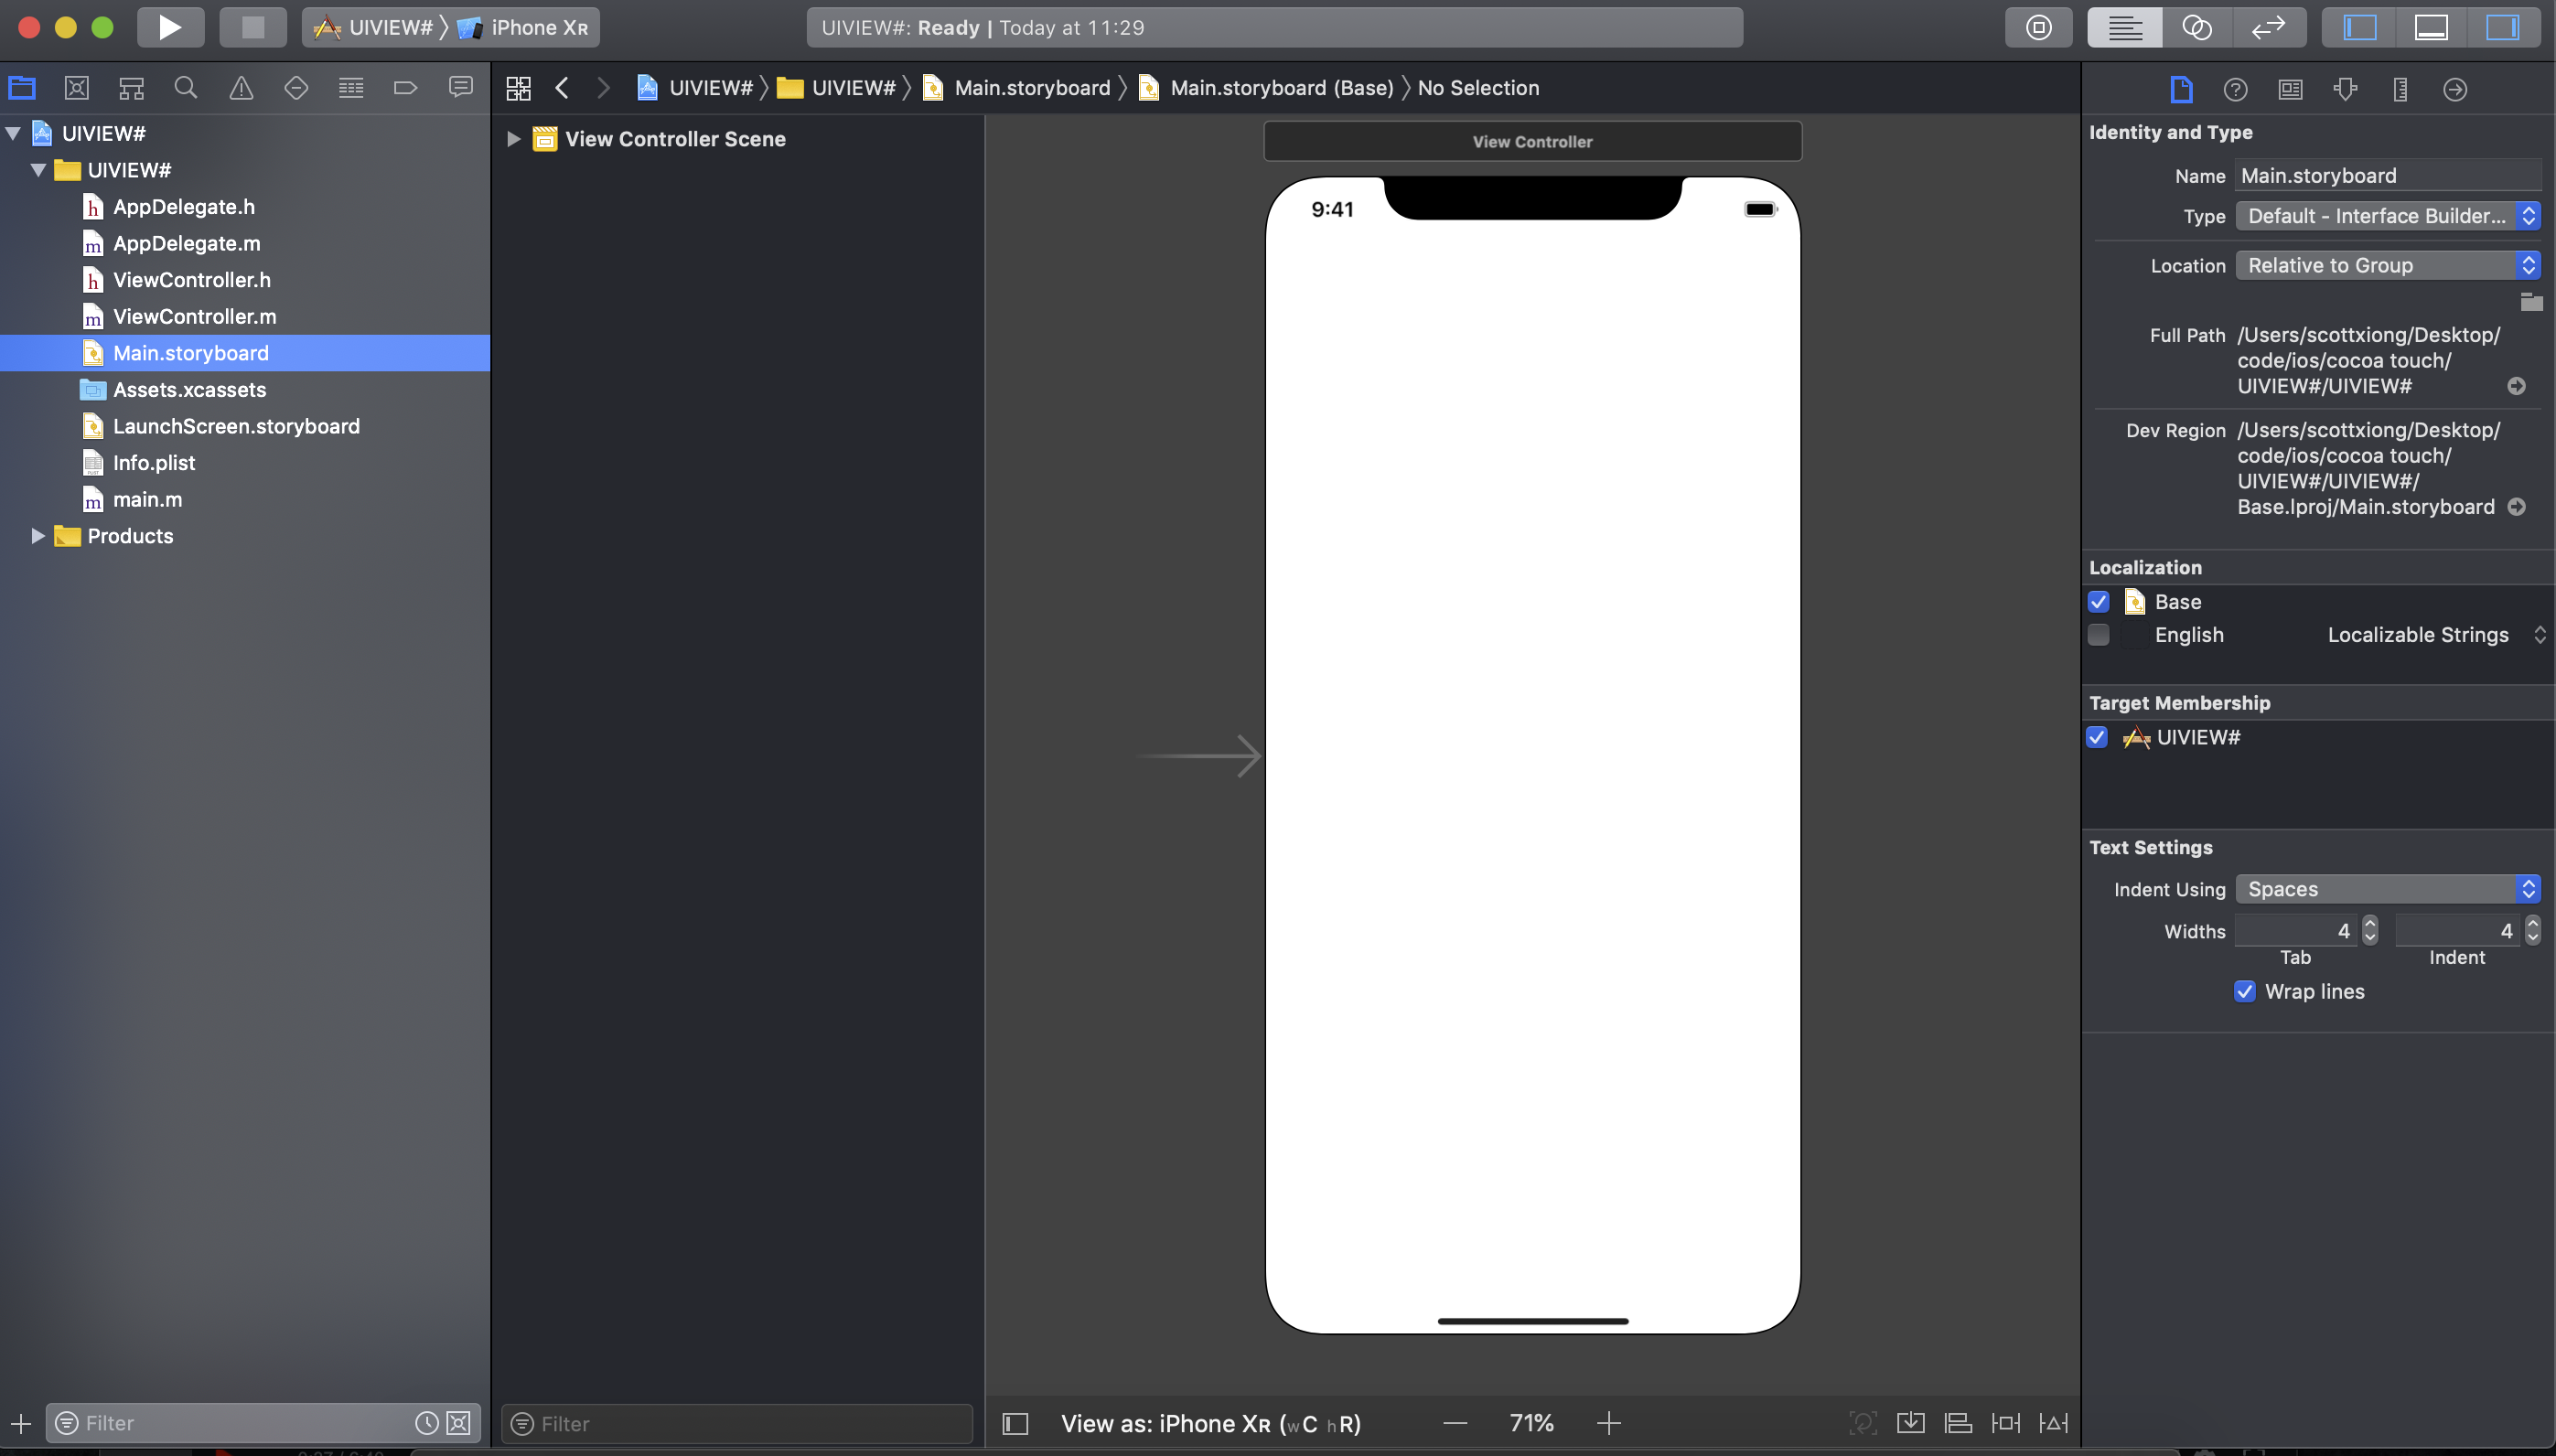Viewport: 2556px width, 1456px height.
Task: Hide the navigator panel
Action: point(2360,27)
